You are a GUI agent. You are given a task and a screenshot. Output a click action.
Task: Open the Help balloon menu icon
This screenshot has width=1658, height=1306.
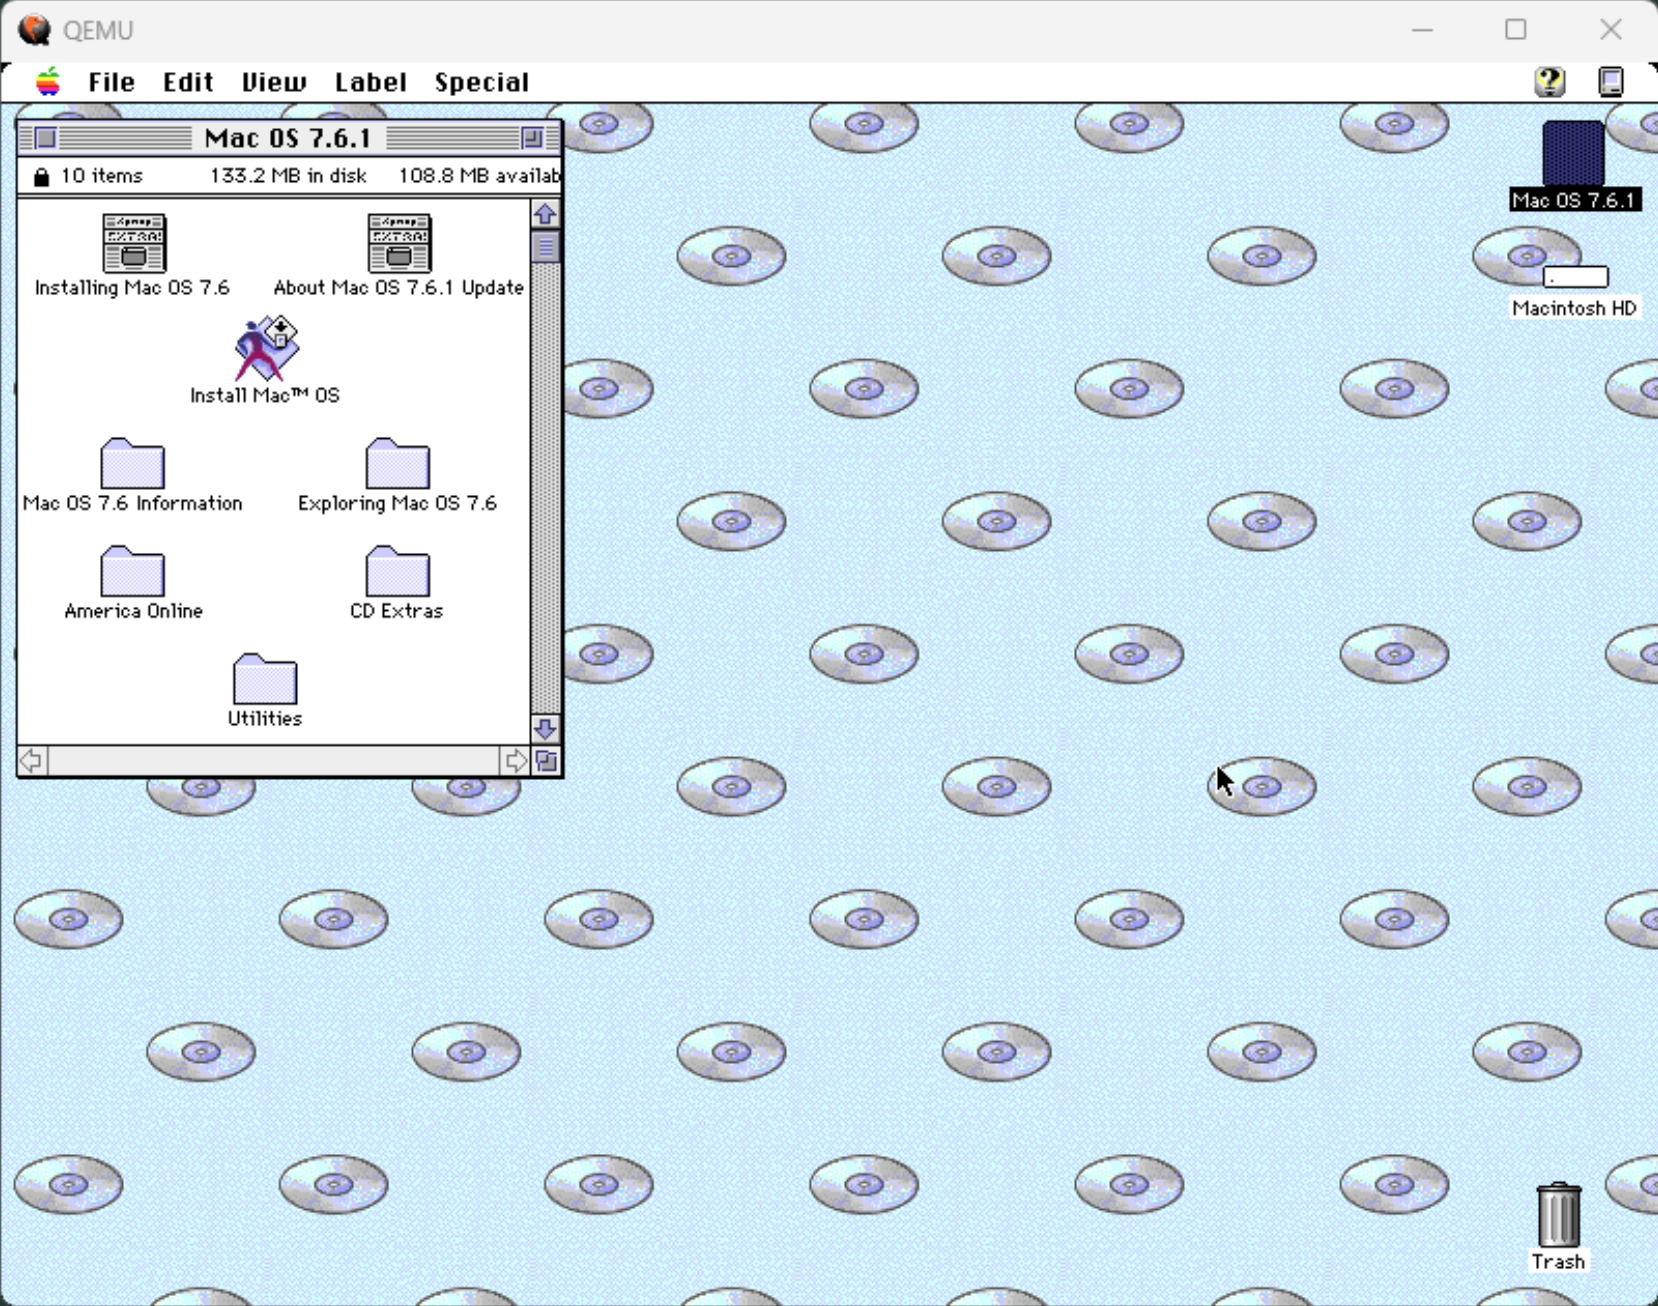coord(1550,81)
